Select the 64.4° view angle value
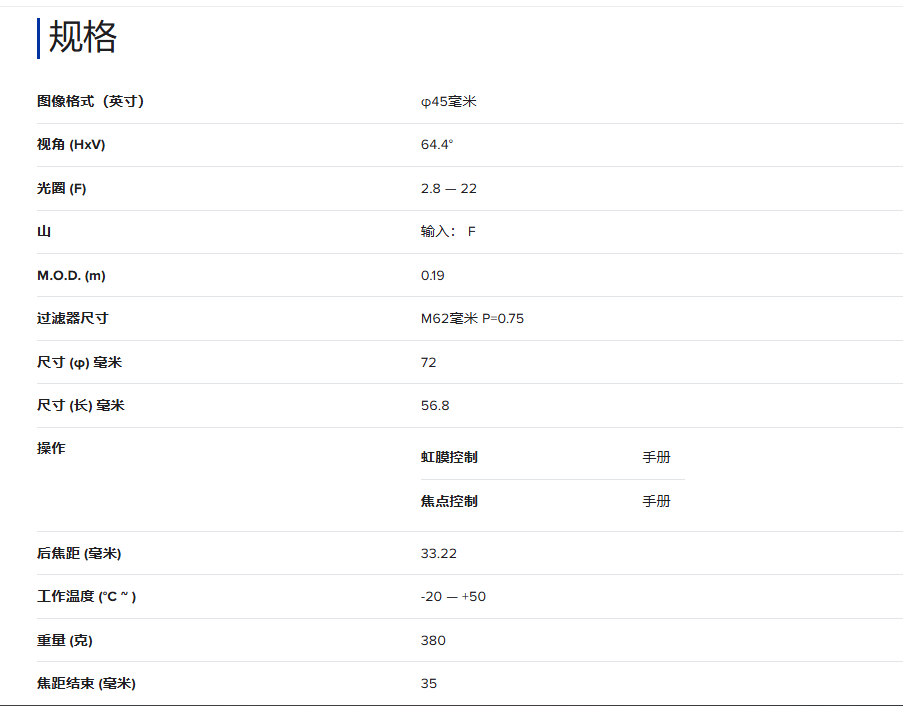This screenshot has height=706, width=903. pos(437,145)
